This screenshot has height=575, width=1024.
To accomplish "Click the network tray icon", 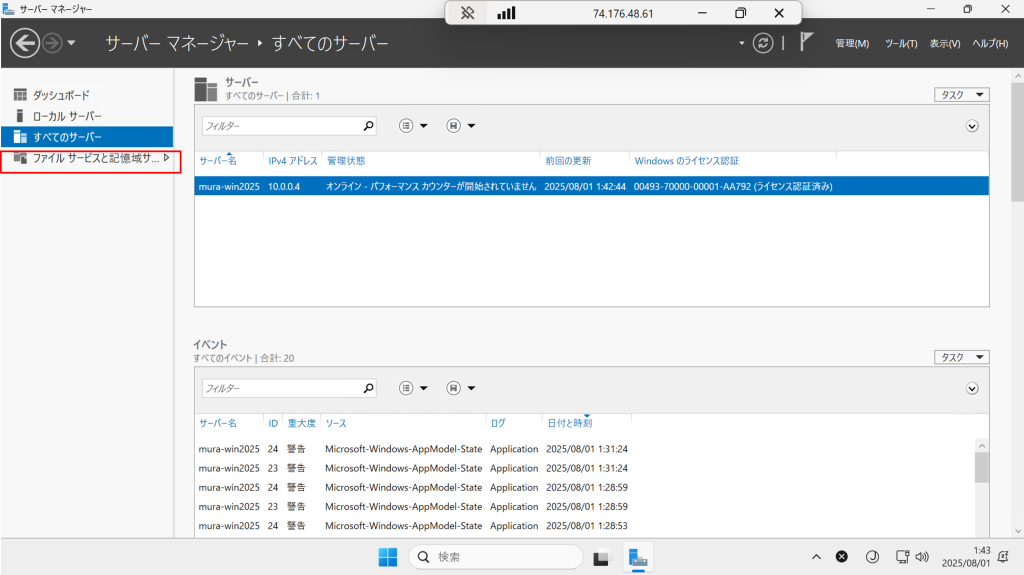I will coord(902,557).
